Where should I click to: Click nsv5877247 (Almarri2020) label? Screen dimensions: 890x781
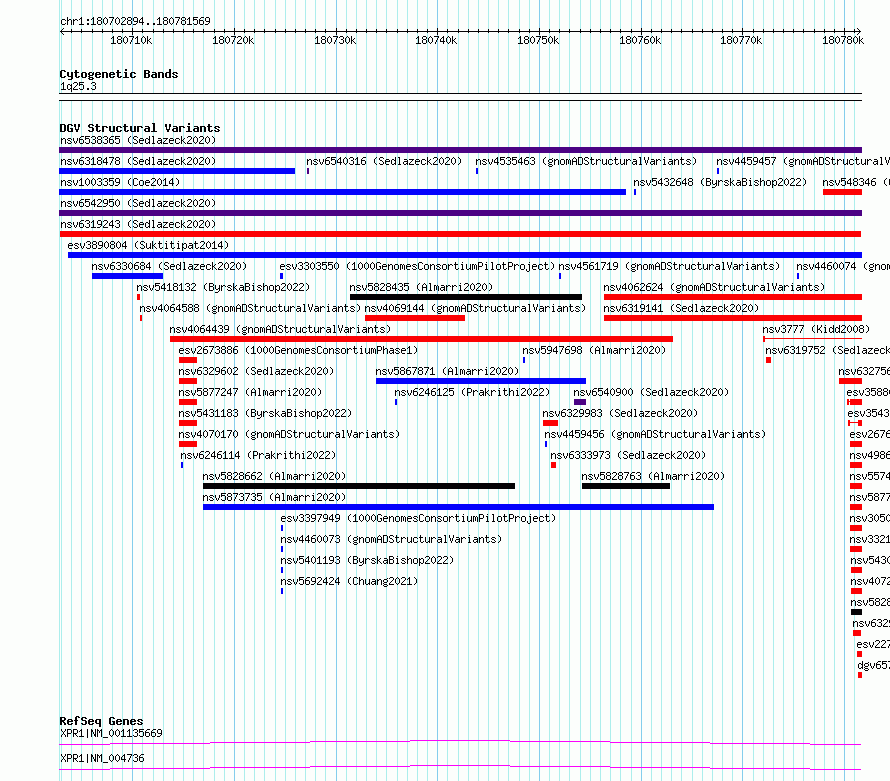pos(250,392)
